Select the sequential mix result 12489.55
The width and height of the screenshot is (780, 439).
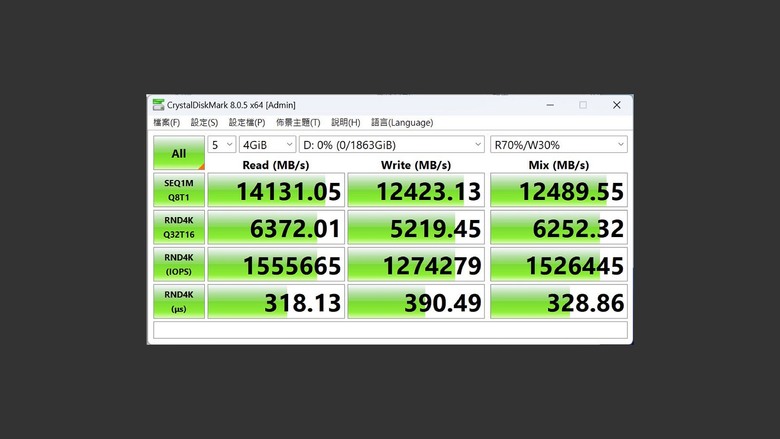click(559, 190)
